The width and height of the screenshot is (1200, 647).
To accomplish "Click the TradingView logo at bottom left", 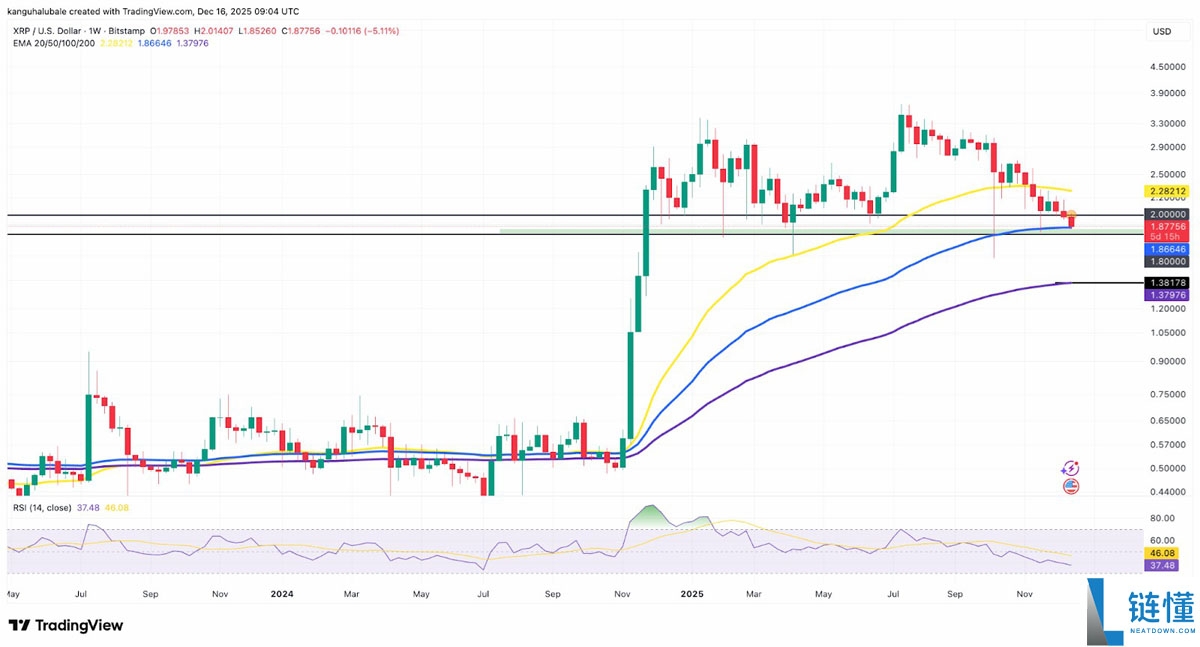I will click(x=66, y=625).
